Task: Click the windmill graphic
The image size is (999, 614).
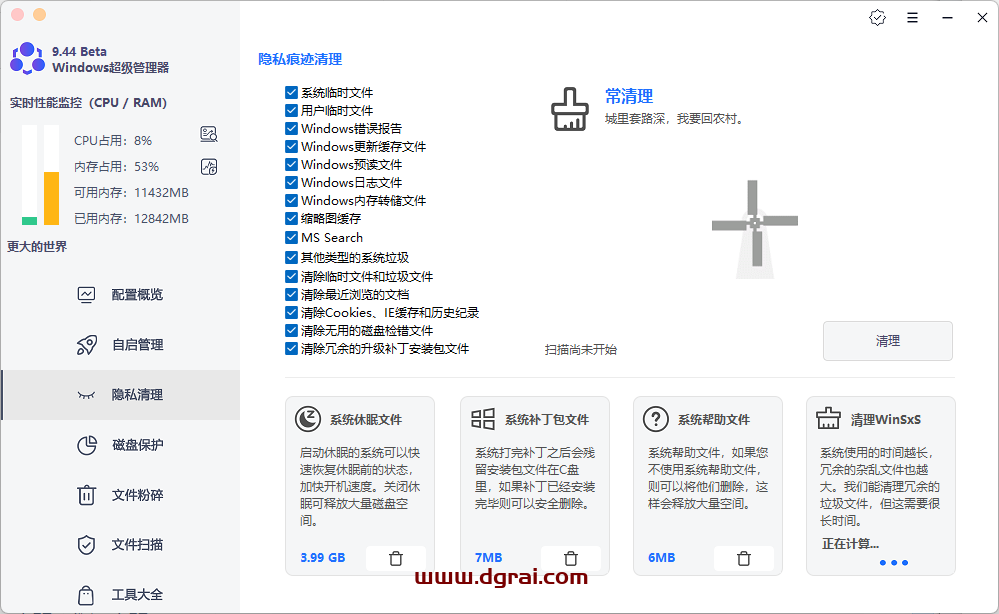Action: pyautogui.click(x=755, y=229)
